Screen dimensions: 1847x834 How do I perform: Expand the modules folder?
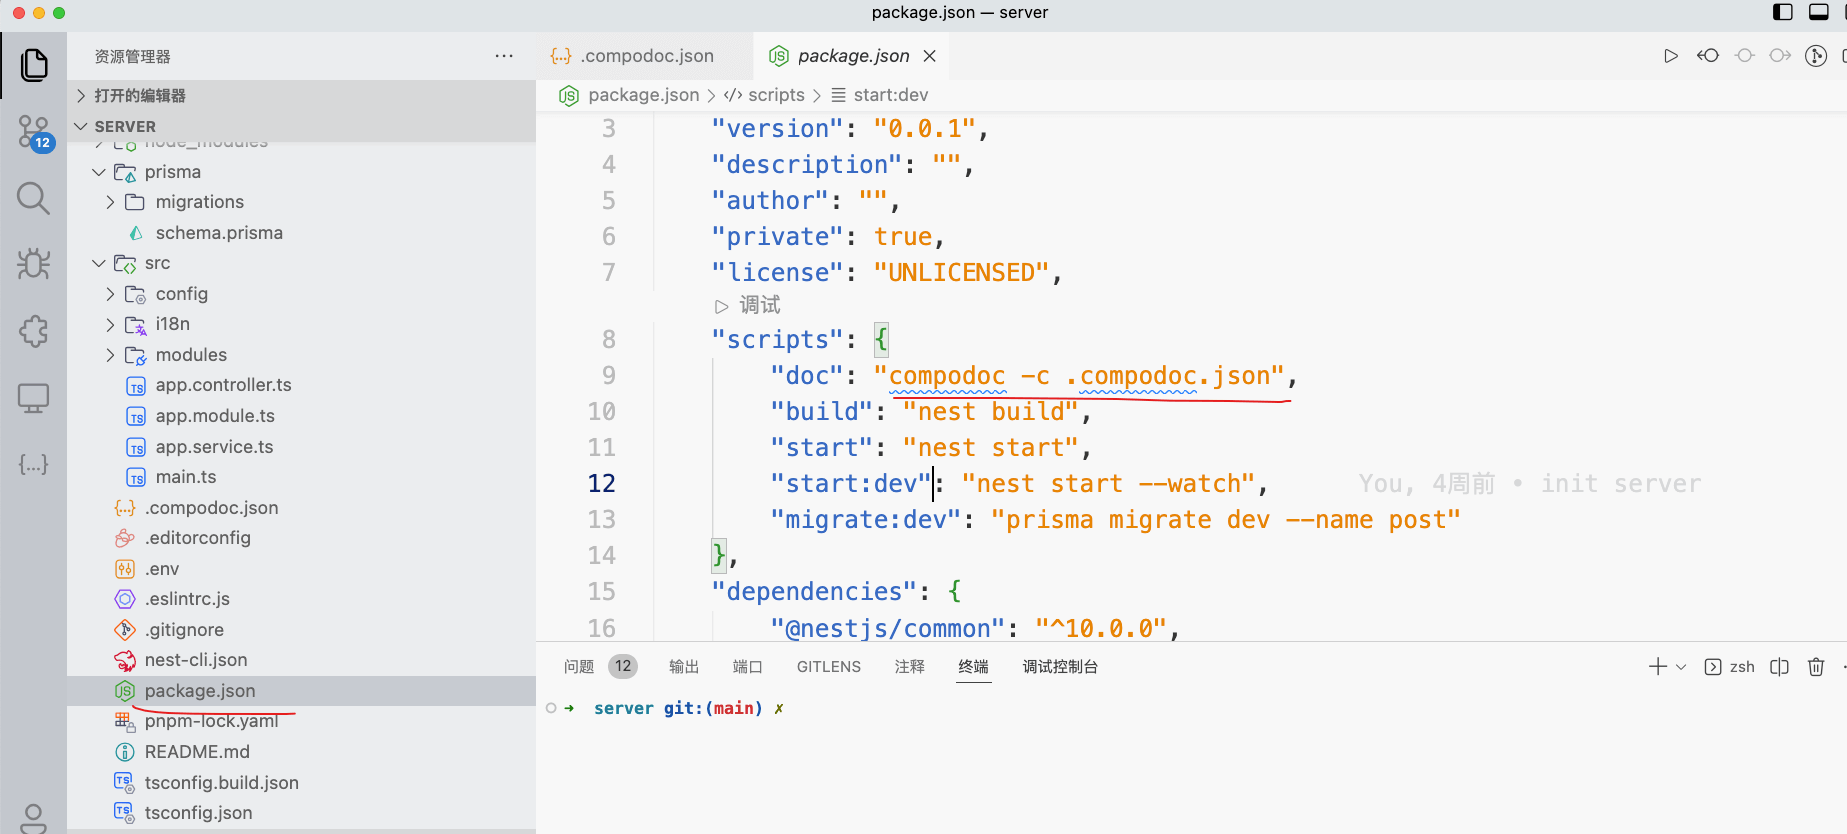pyautogui.click(x=110, y=355)
